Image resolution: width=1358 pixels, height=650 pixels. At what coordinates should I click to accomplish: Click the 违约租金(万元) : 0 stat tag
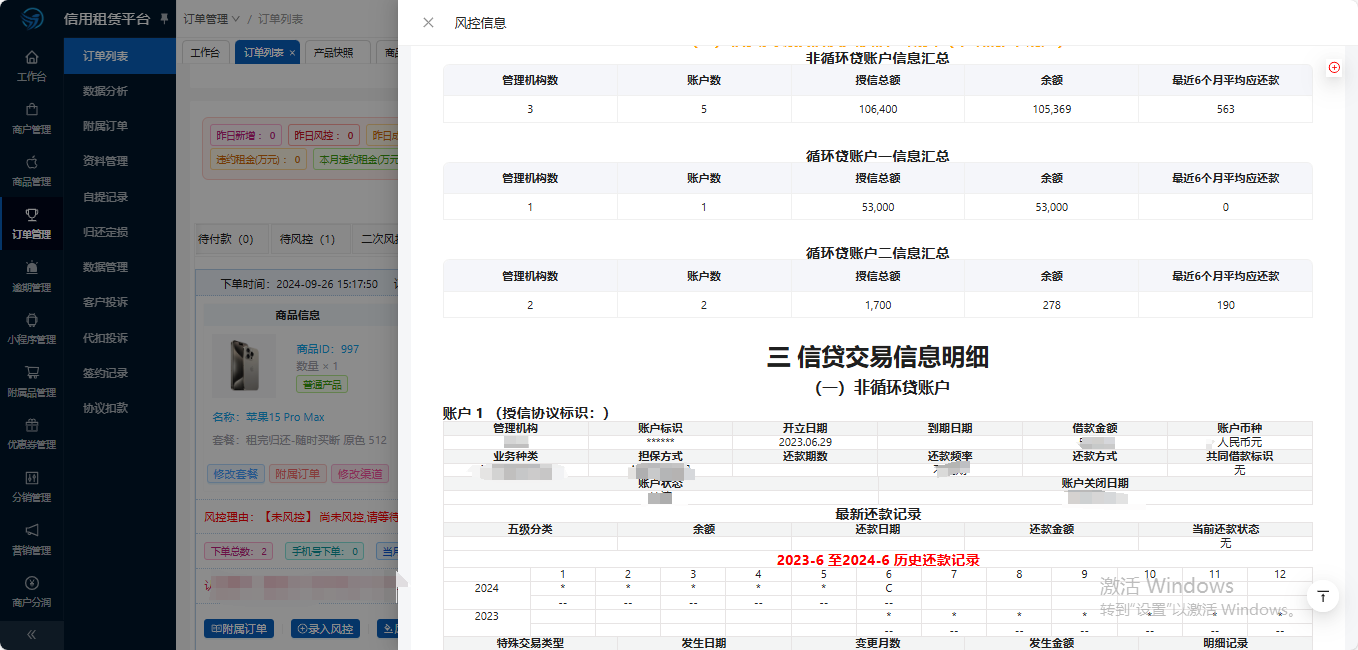[x=259, y=159]
